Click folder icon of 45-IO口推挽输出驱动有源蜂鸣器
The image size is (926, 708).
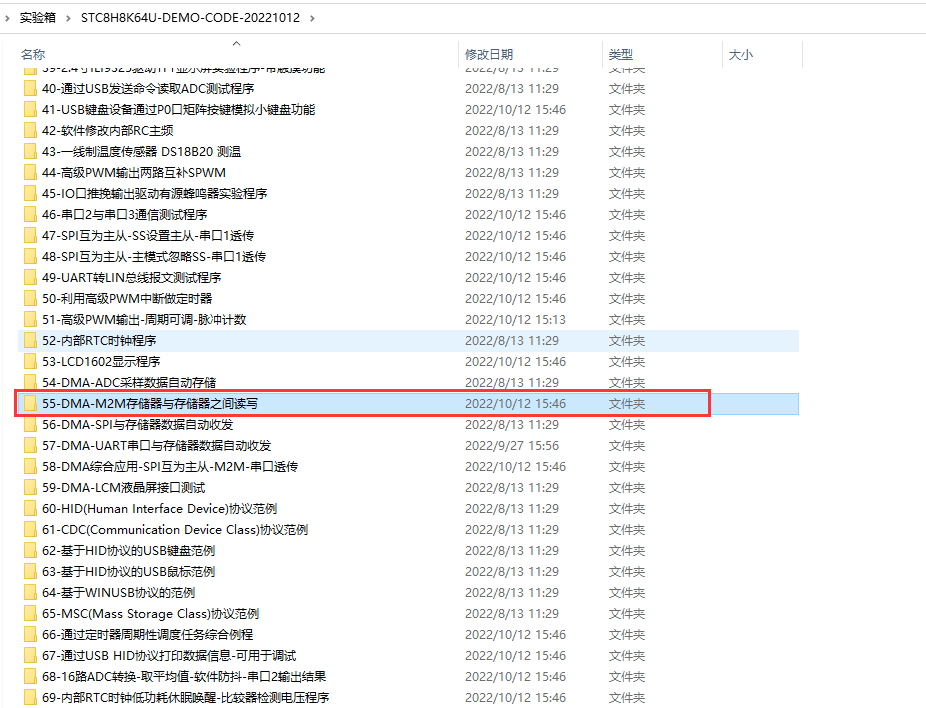[x=30, y=194]
